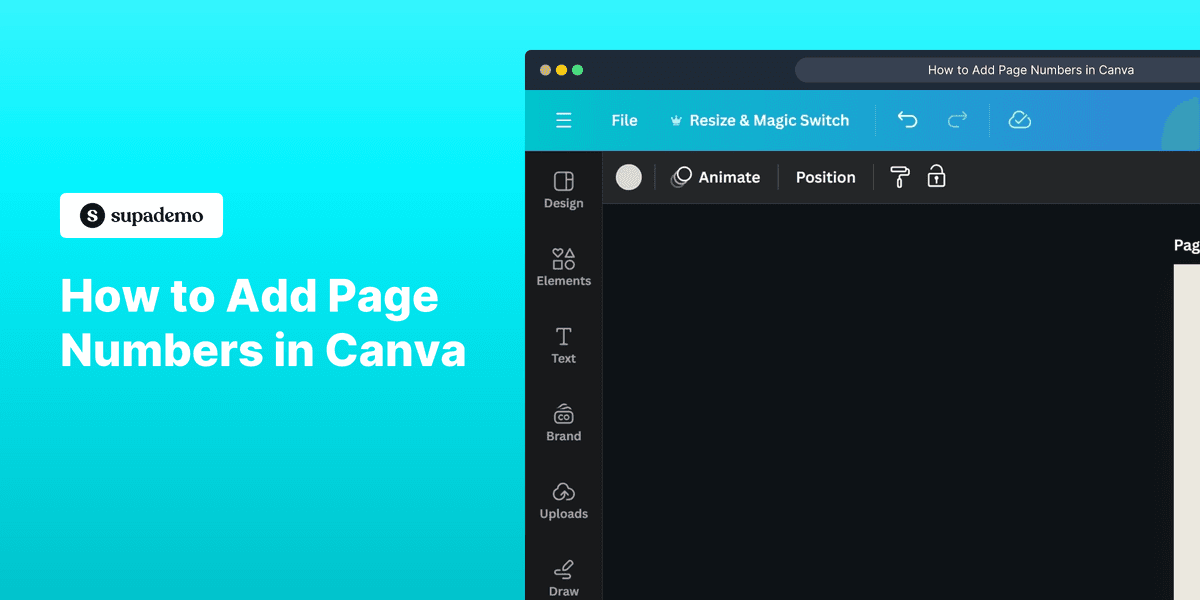
Task: Open the Animate options
Action: (x=717, y=176)
